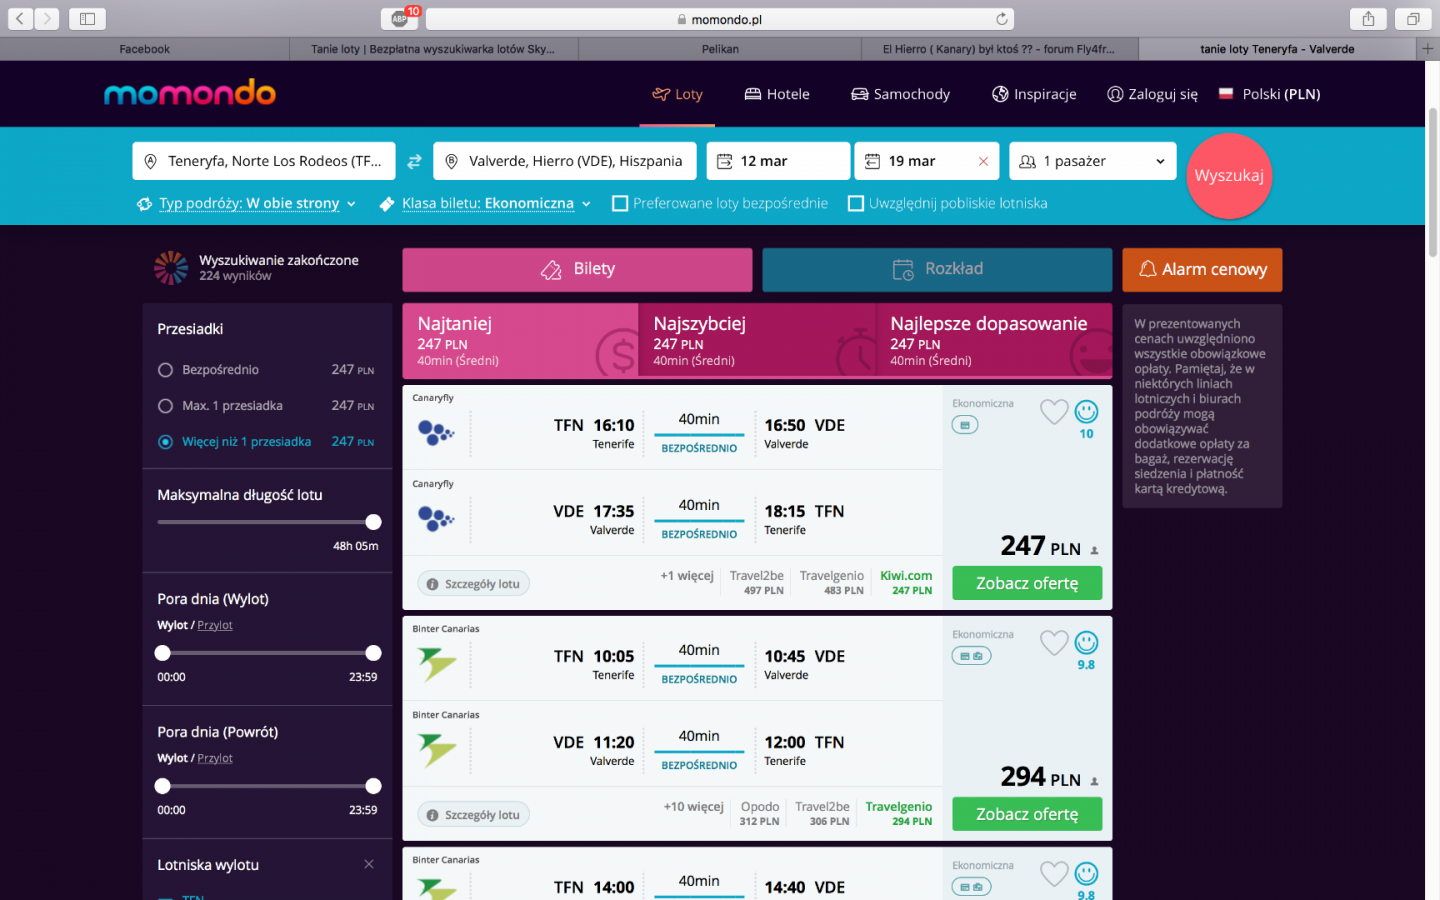Expand Typ podróży dropdown
Screen dimensions: 1440x900
[x=247, y=203]
